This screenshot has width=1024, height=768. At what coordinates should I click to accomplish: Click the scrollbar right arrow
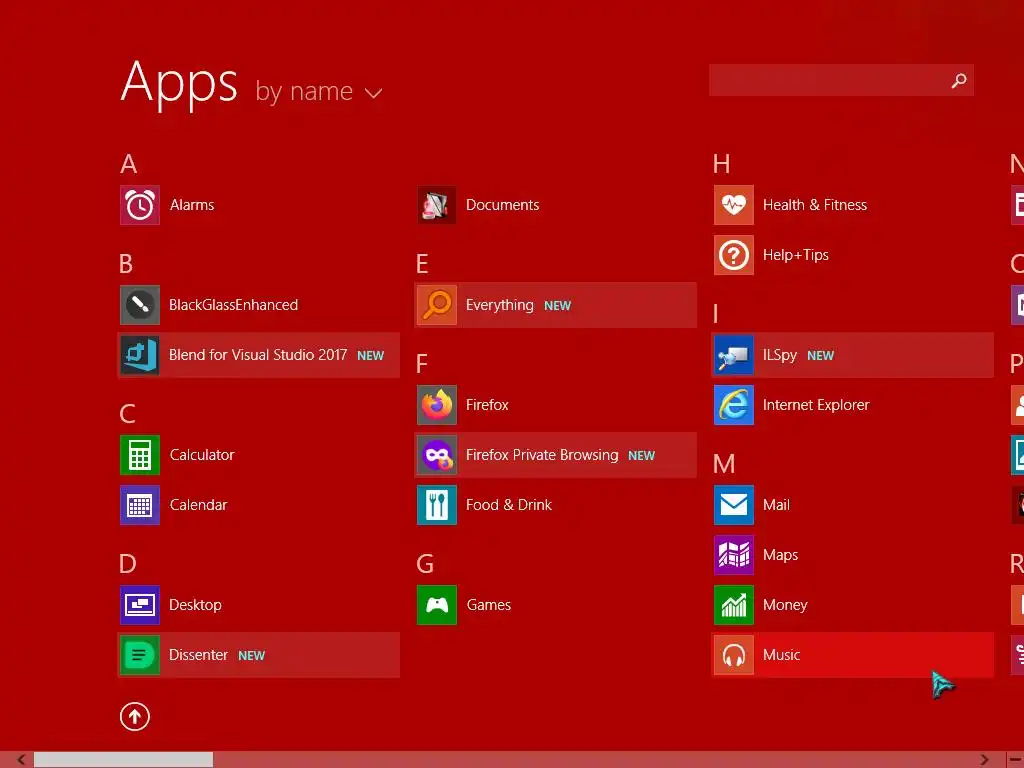pos(985,760)
